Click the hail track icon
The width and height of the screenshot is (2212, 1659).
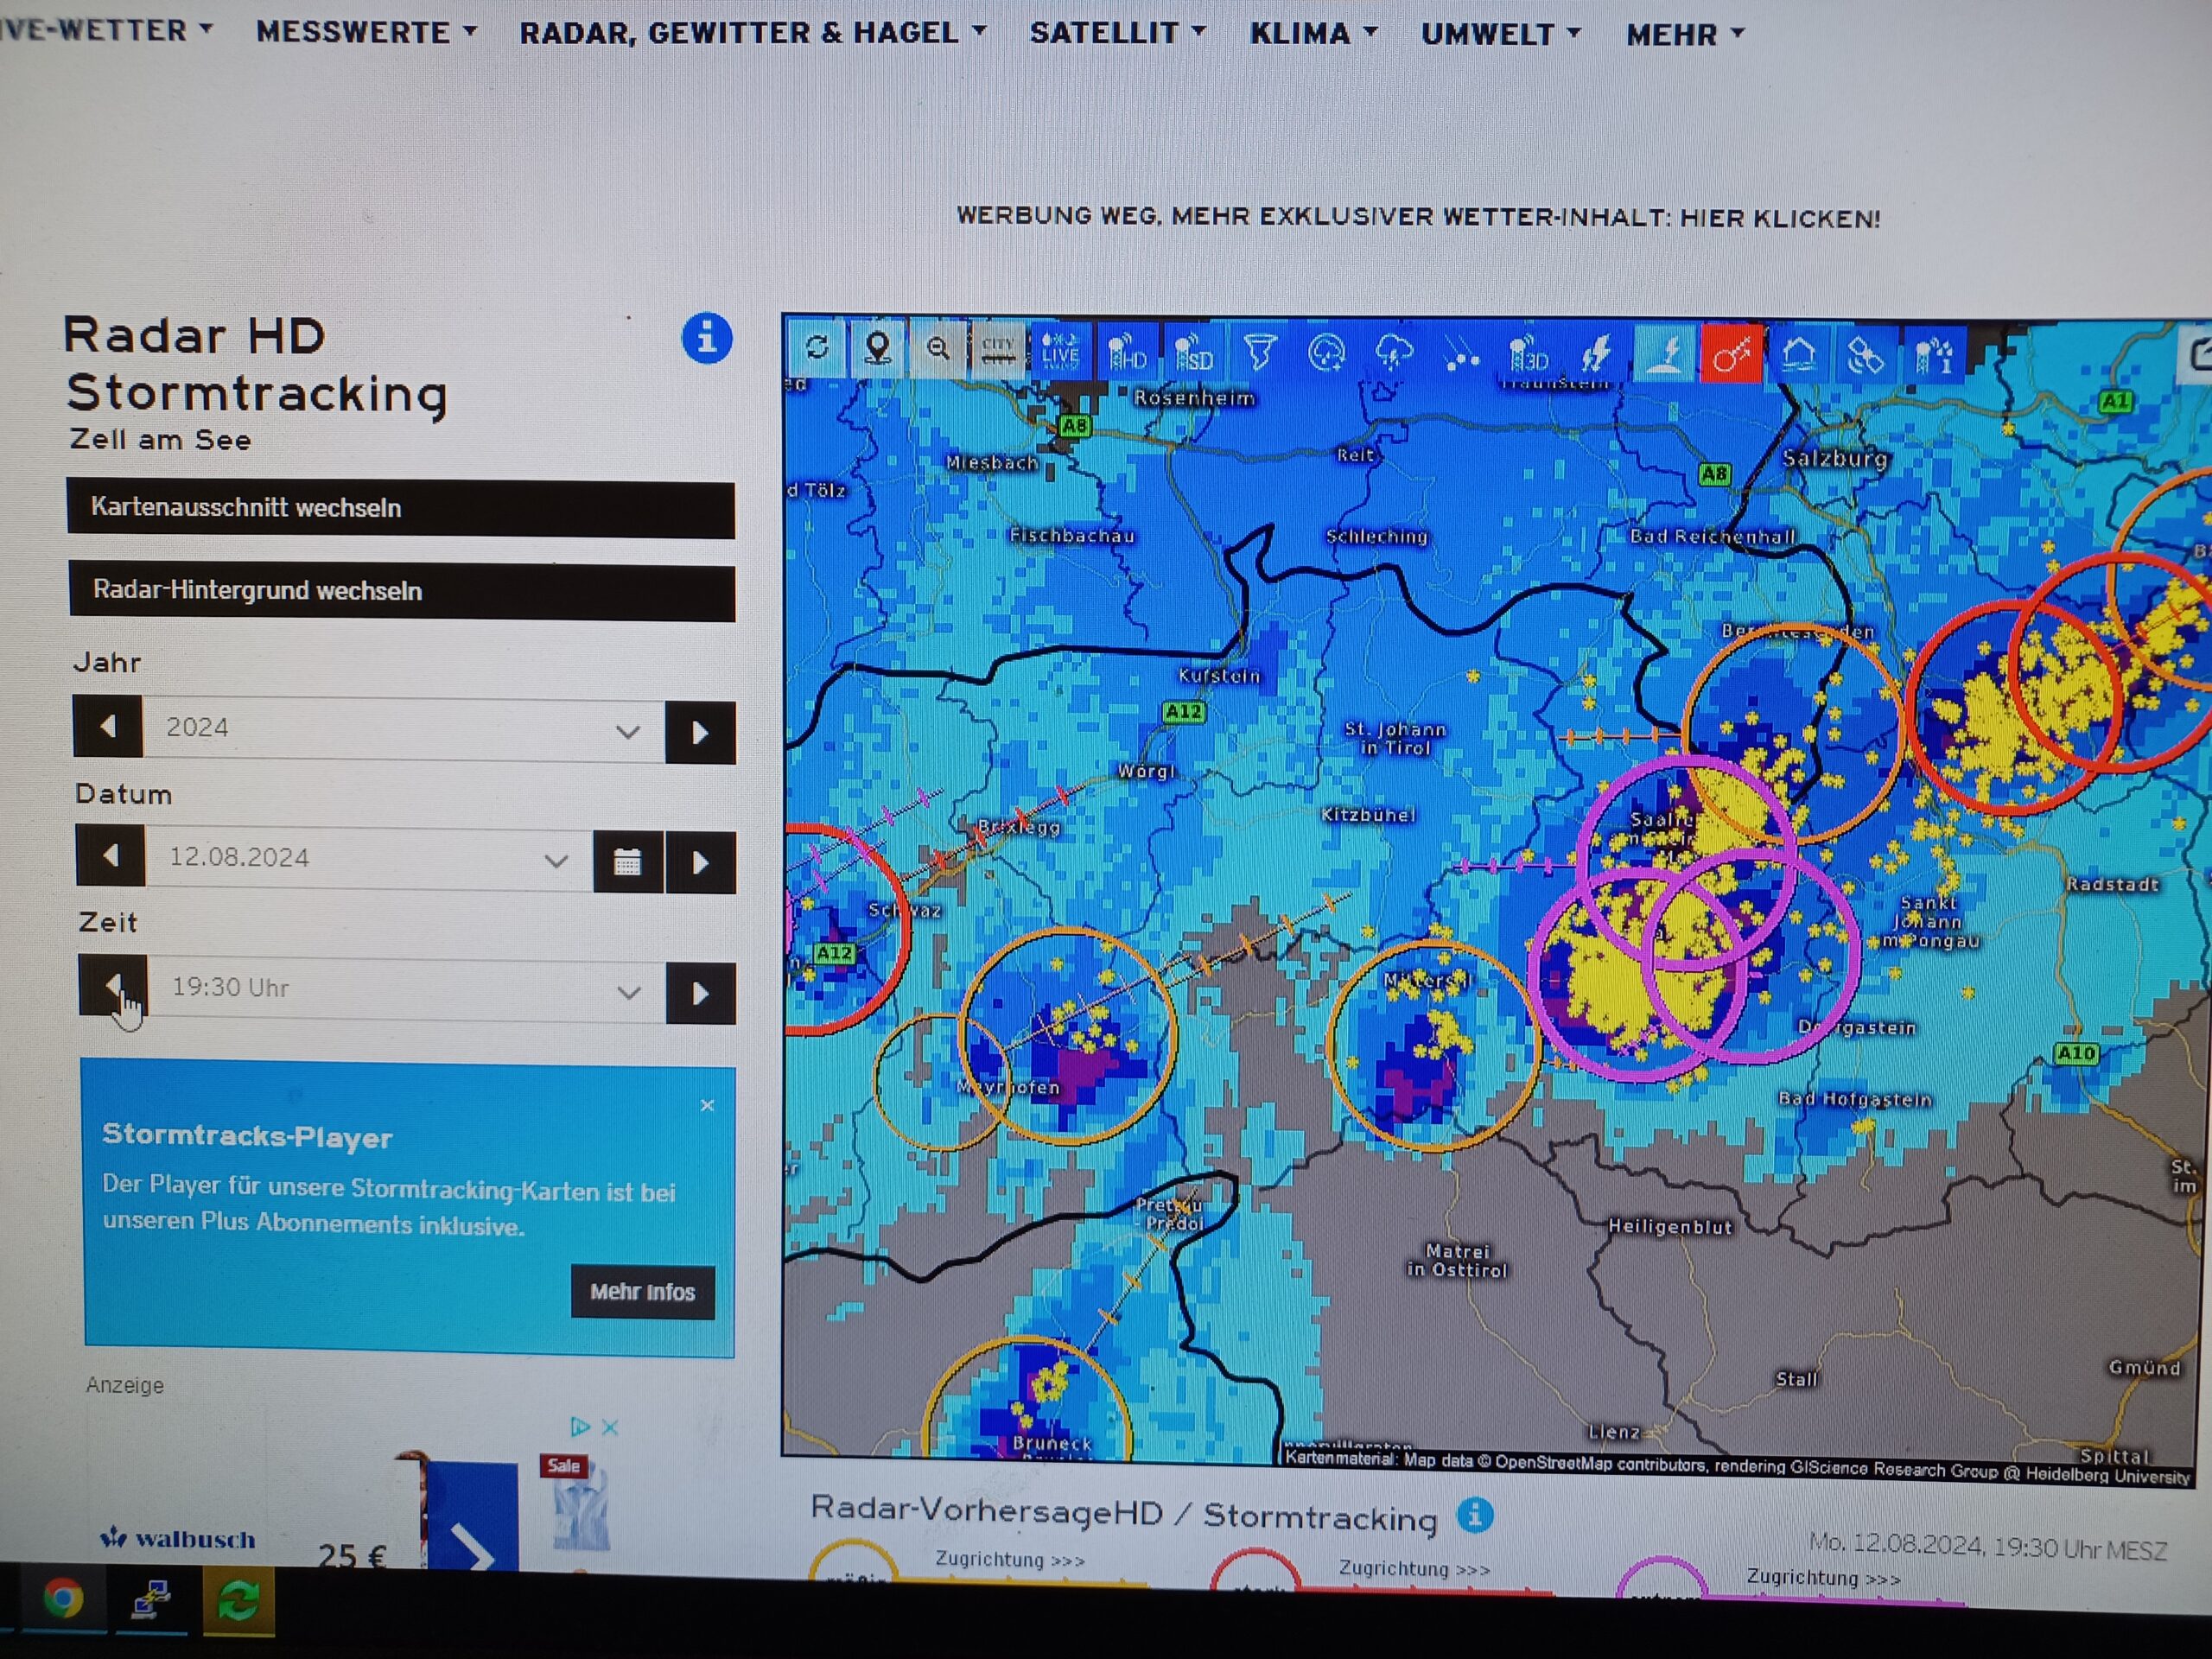click(x=1461, y=354)
